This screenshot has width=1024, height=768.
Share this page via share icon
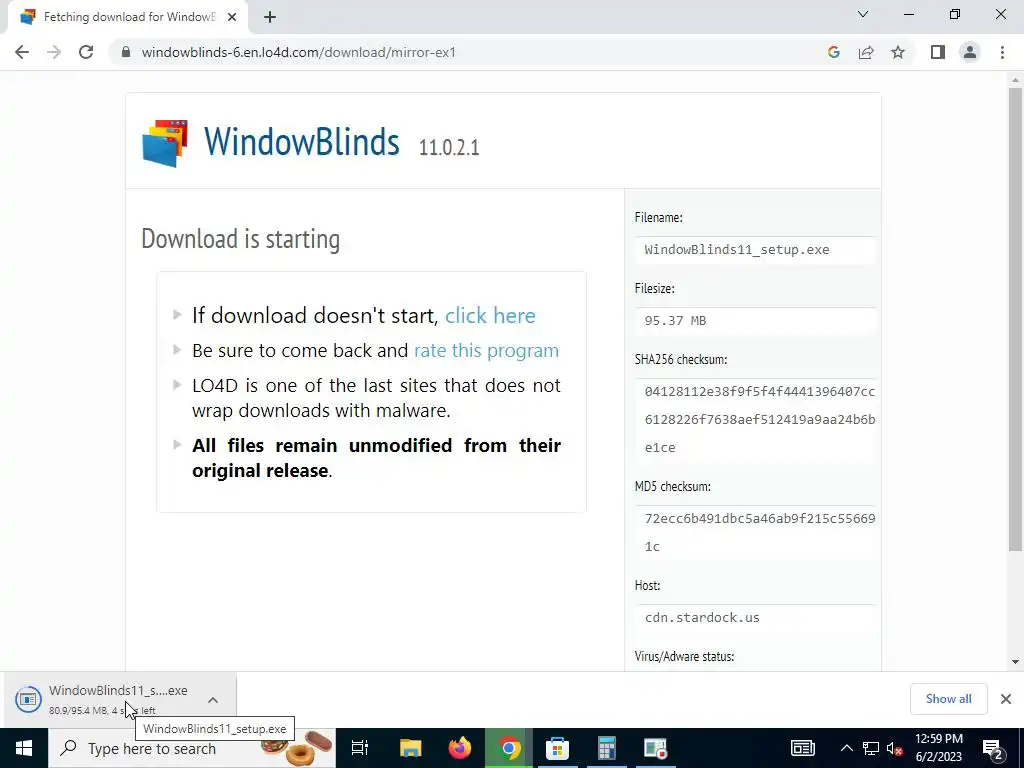click(x=866, y=52)
